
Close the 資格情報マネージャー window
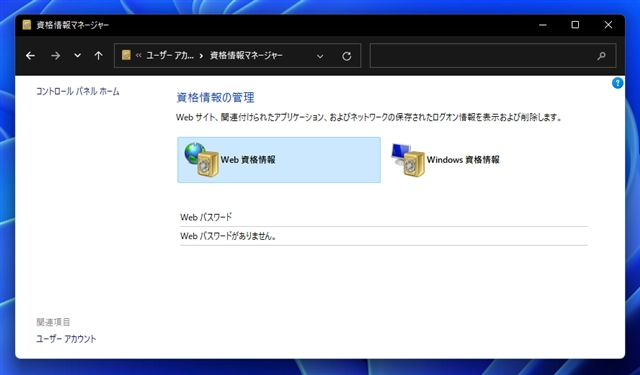pyautogui.click(x=608, y=25)
